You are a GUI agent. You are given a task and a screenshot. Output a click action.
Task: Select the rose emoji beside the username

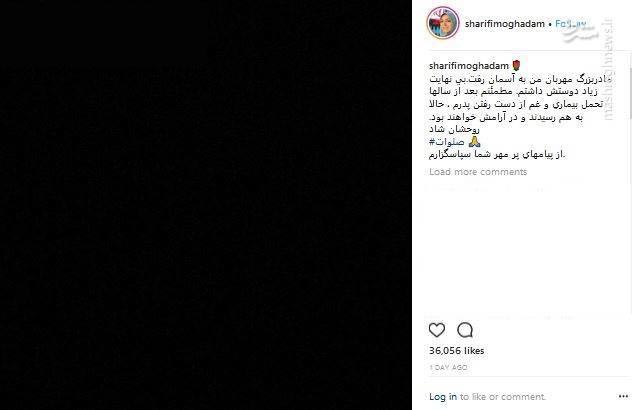coord(516,65)
